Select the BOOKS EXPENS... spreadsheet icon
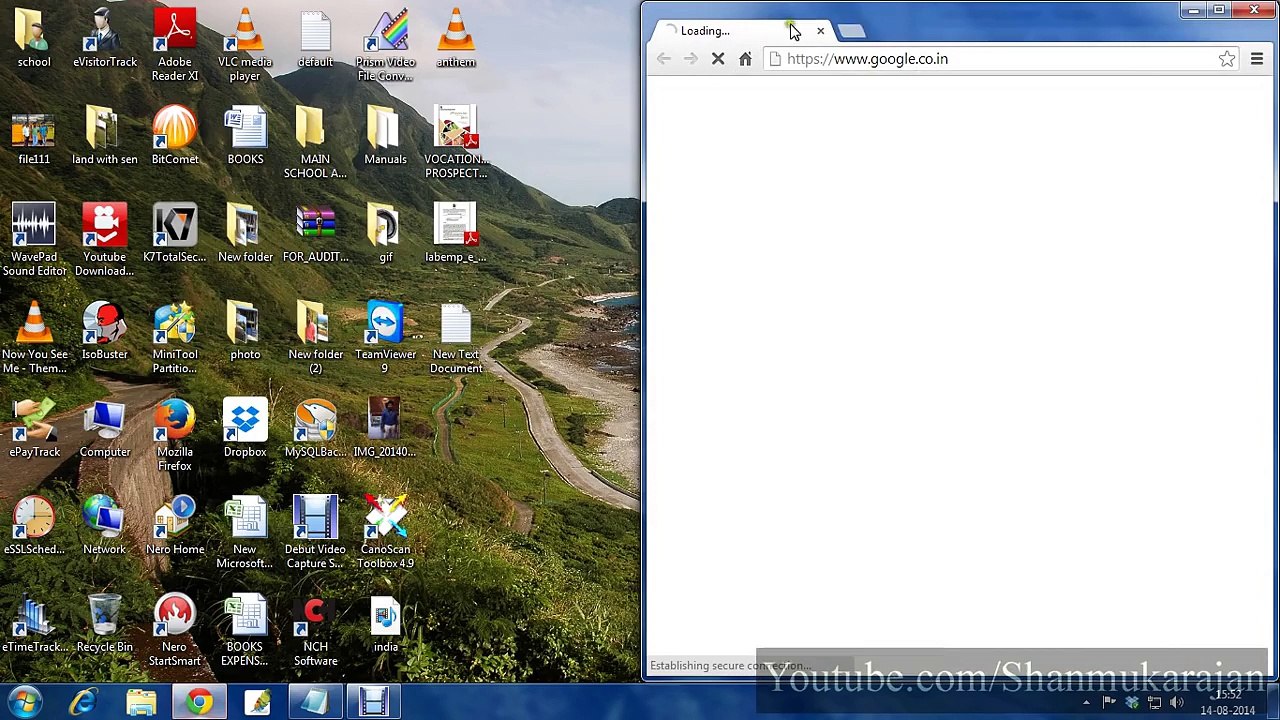Image resolution: width=1280 pixels, height=720 pixels. [245, 630]
